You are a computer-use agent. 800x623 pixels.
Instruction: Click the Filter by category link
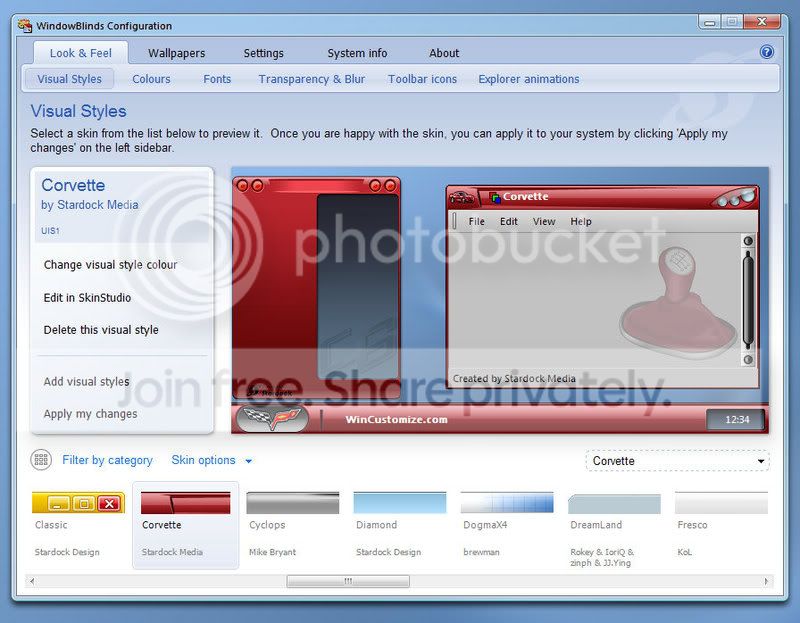(x=107, y=460)
